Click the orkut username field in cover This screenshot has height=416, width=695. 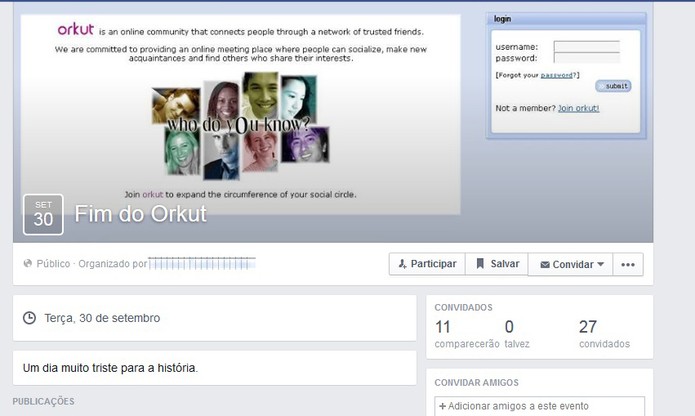pos(586,47)
